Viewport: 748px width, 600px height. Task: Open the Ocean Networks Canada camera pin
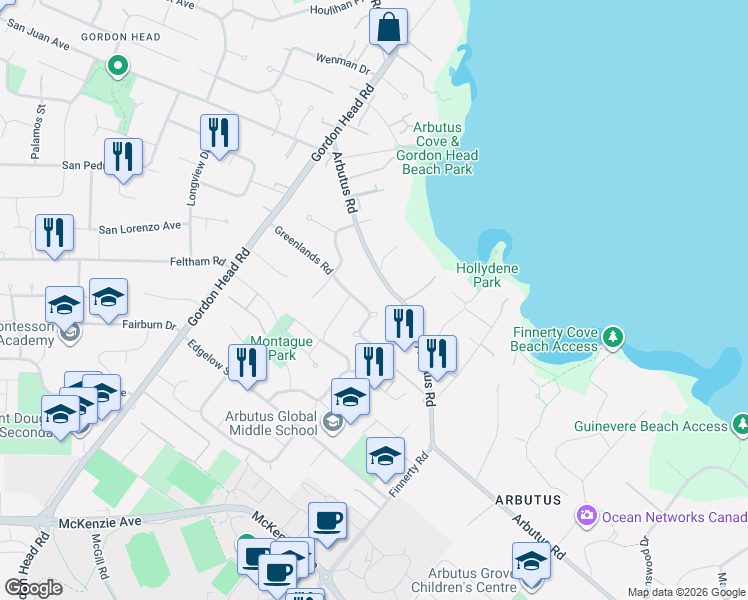[586, 517]
